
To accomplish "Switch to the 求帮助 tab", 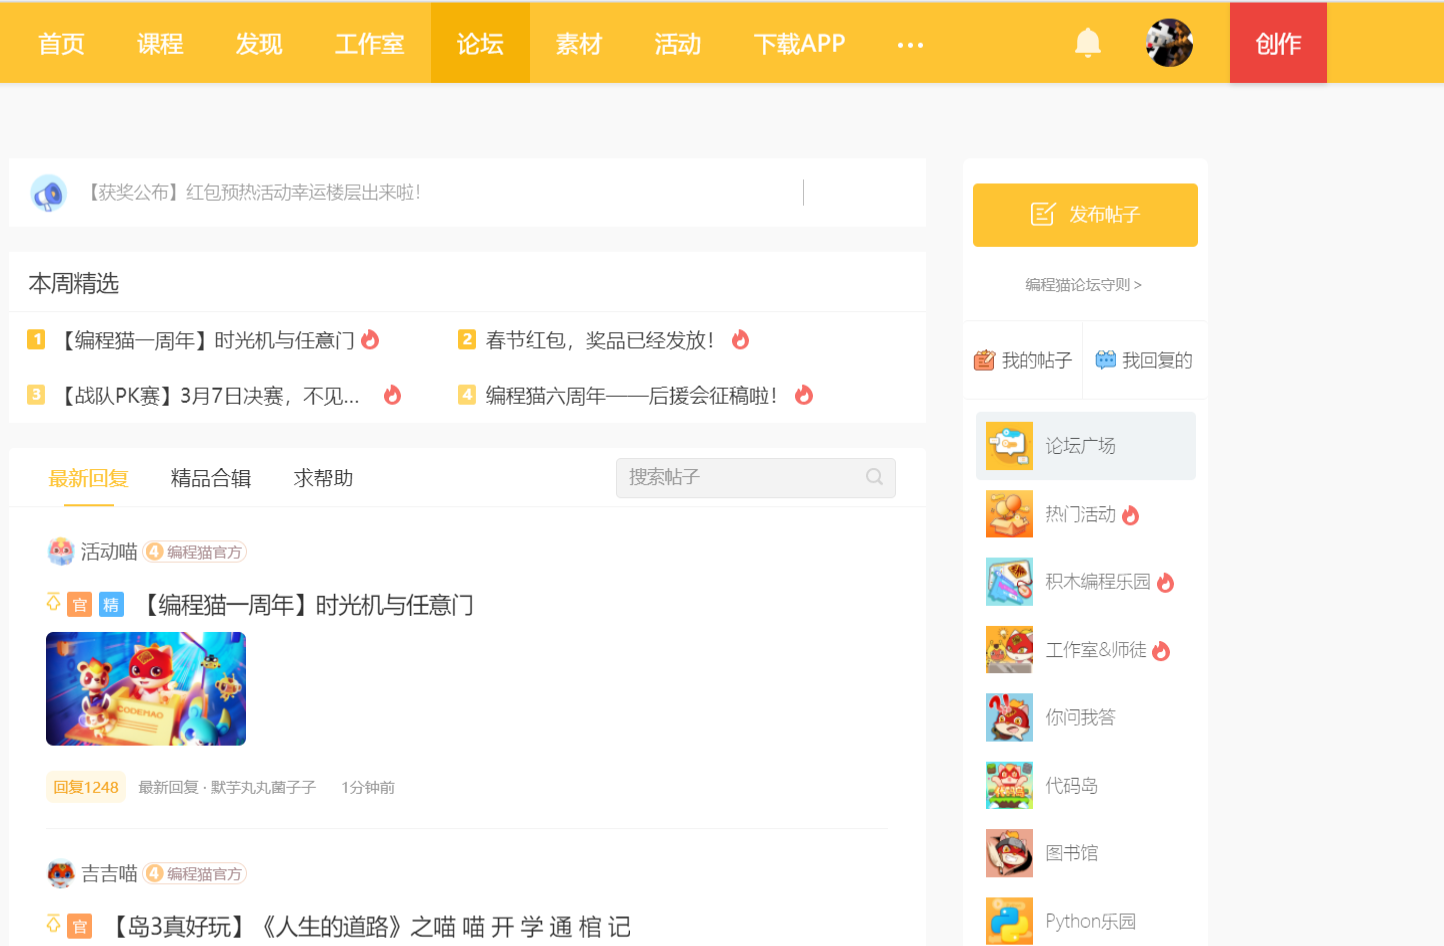I will click(323, 479).
